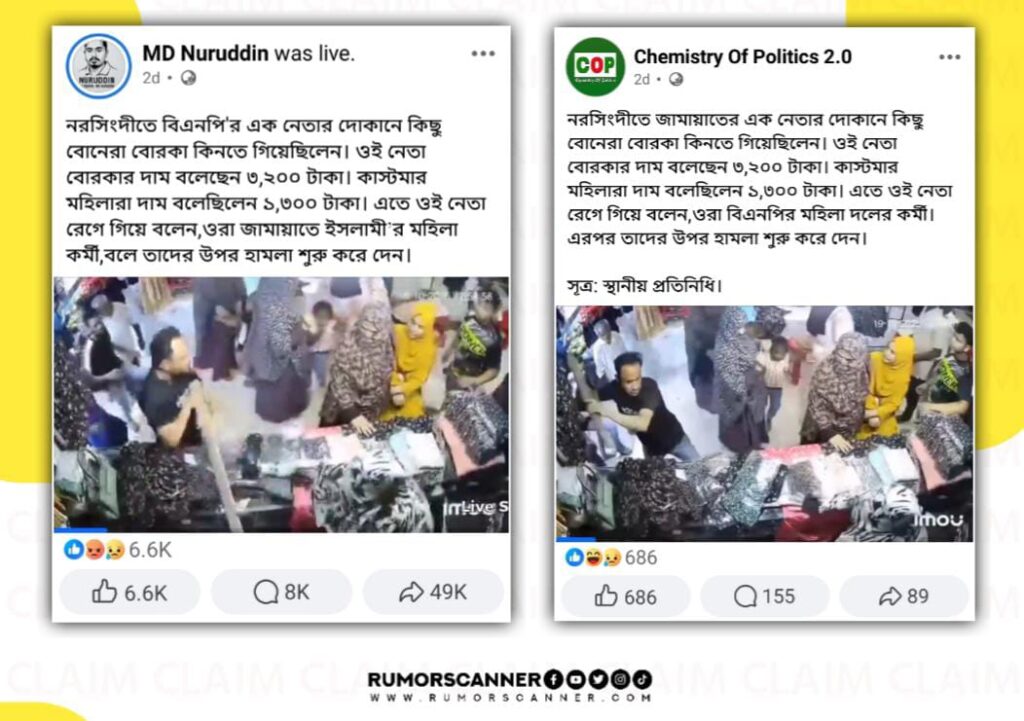Click the Chemistry Of Politics 2.0 name link

(743, 57)
